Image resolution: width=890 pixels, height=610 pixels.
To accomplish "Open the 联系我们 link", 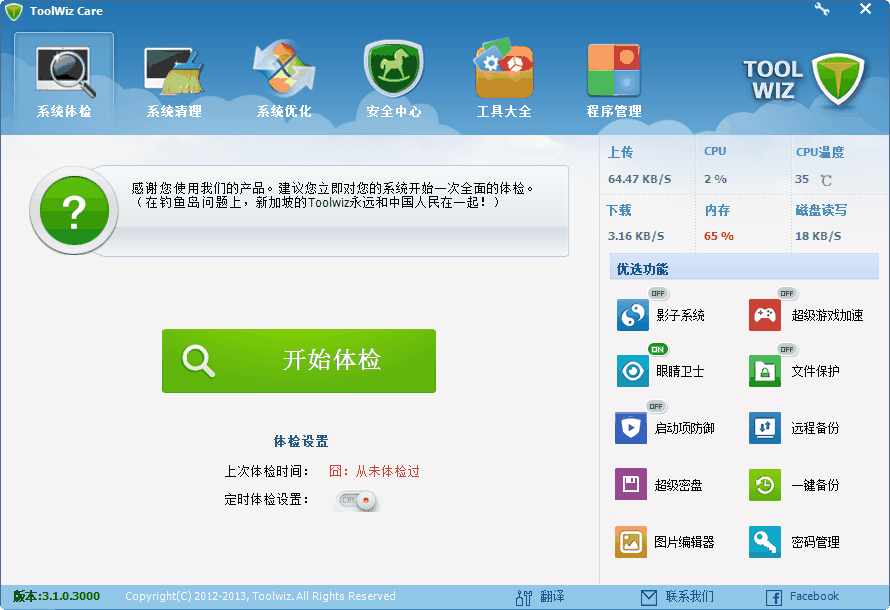I will coord(690,596).
